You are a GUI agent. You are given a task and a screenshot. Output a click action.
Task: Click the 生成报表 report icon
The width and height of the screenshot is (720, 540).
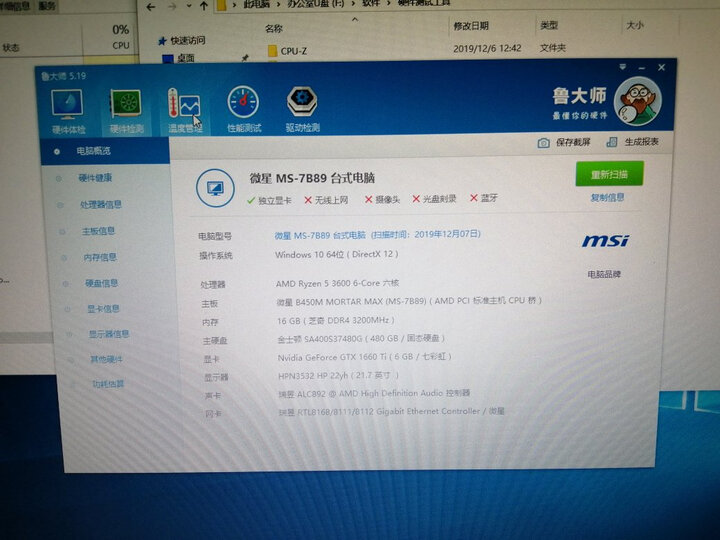click(x=612, y=142)
